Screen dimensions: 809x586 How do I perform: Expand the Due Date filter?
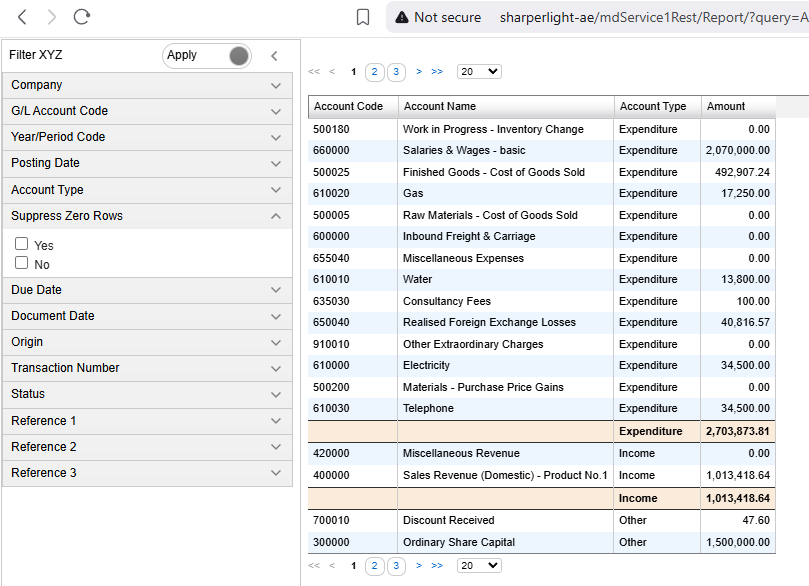[x=147, y=290]
